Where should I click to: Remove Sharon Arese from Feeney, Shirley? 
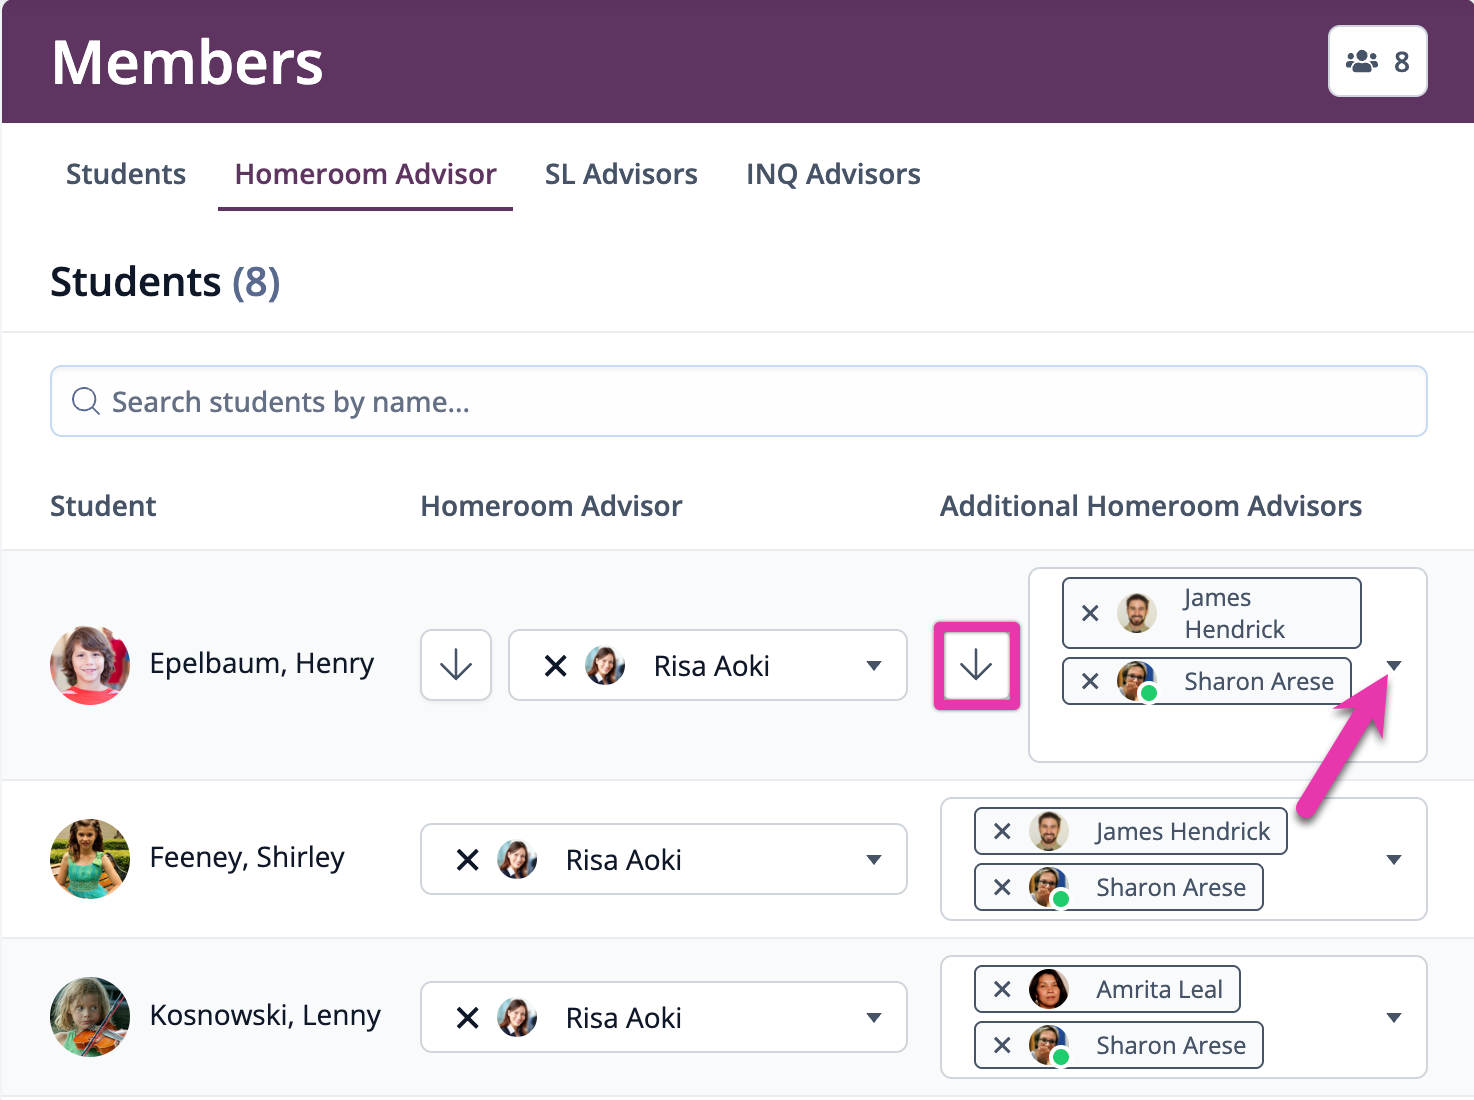[1003, 887]
